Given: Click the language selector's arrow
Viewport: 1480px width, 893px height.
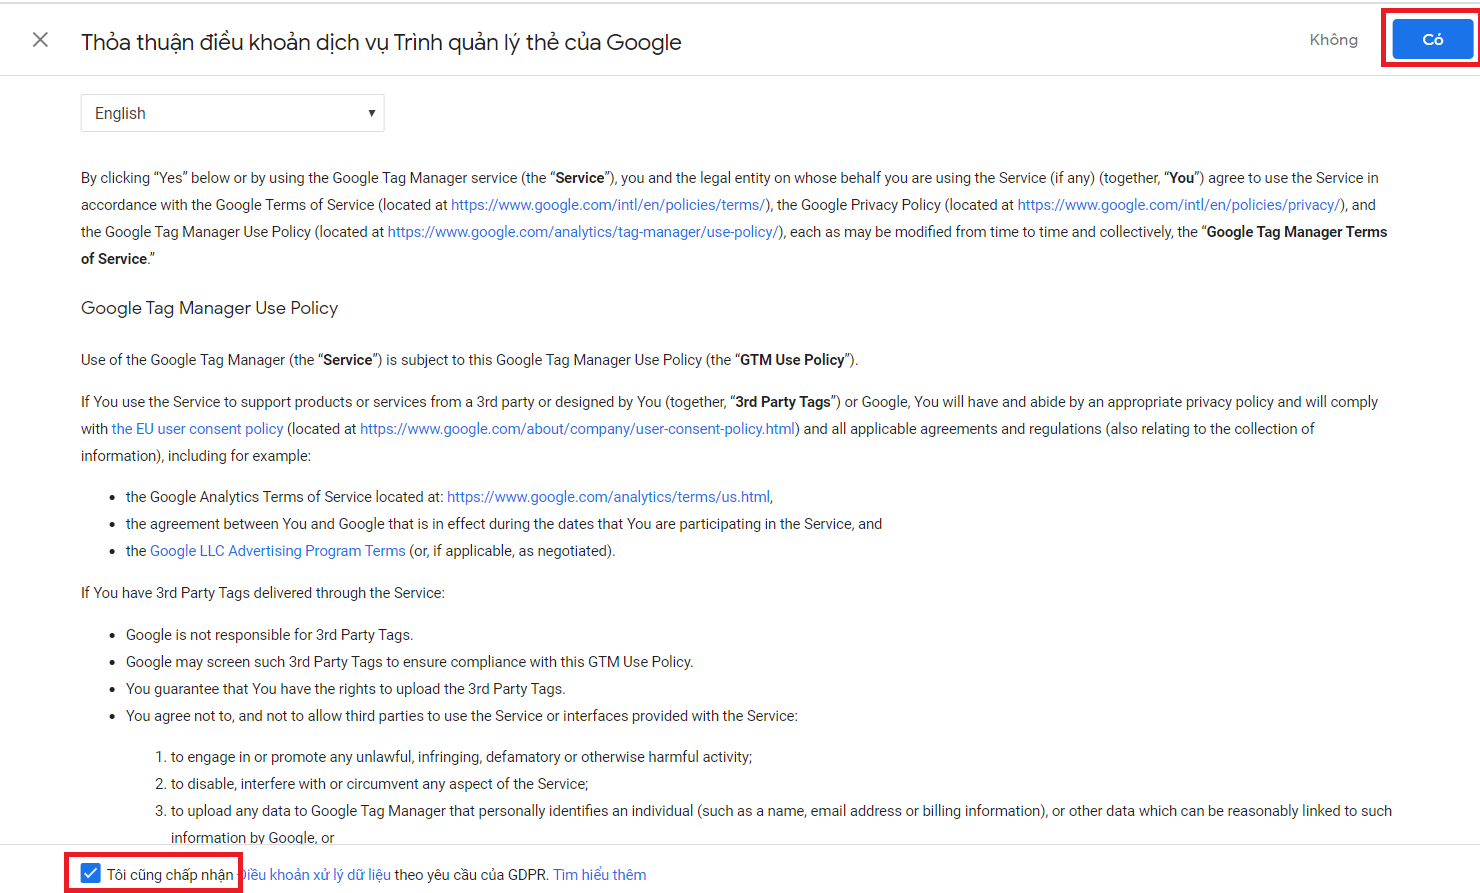Looking at the screenshot, I should (370, 113).
